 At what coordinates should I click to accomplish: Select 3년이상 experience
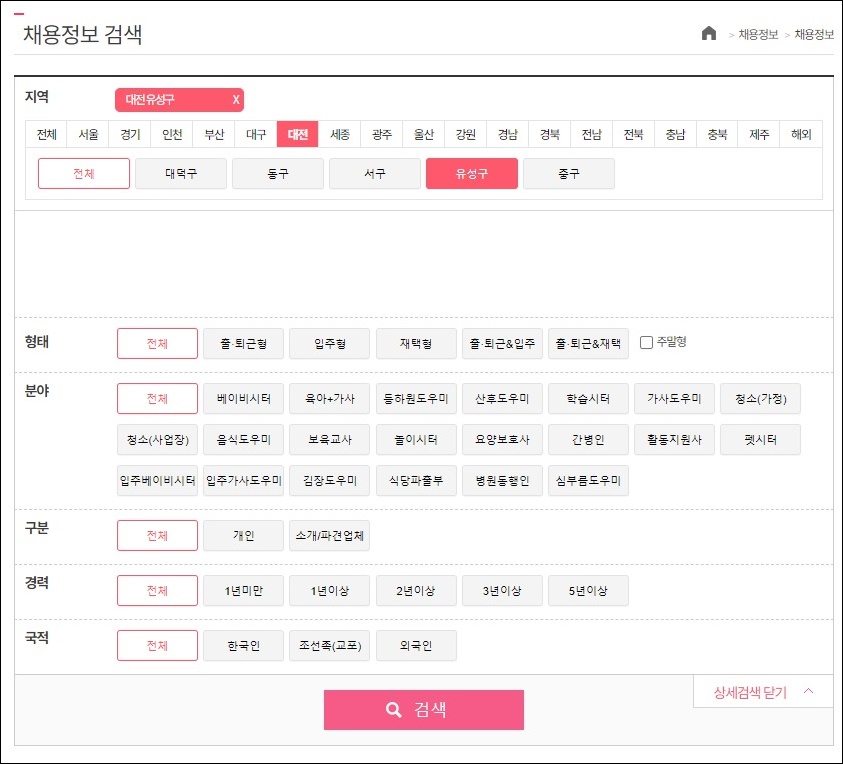(x=502, y=591)
